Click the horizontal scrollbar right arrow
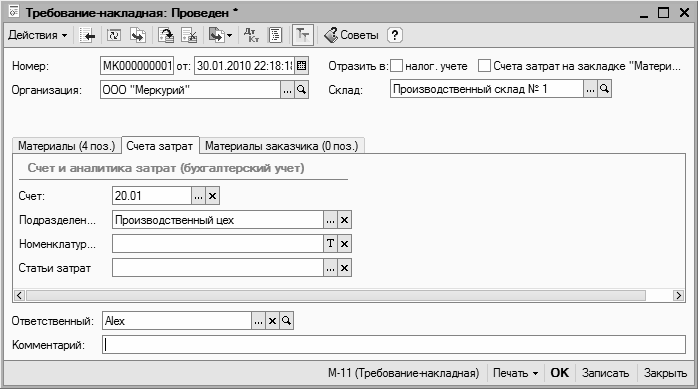The height and width of the screenshot is (389, 698). click(x=678, y=295)
